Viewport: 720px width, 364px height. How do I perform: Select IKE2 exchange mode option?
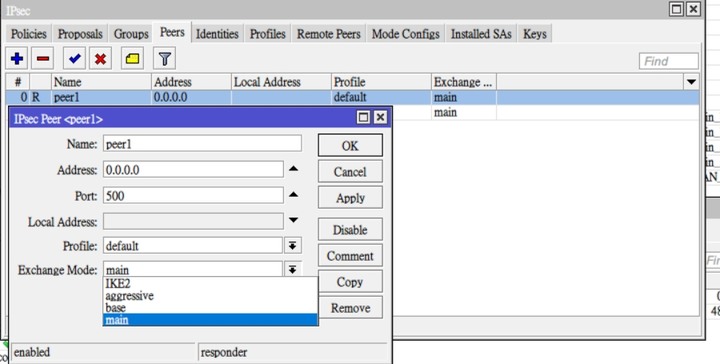tap(210, 284)
